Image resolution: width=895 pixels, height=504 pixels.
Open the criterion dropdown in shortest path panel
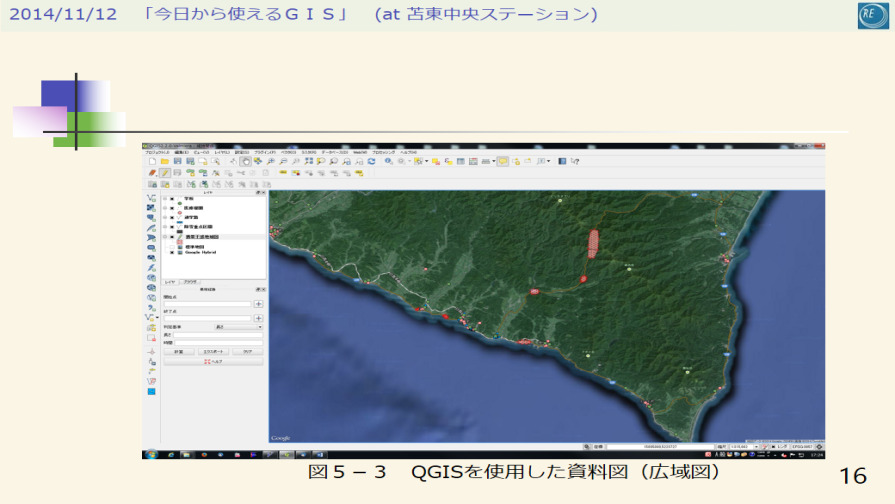coord(239,326)
